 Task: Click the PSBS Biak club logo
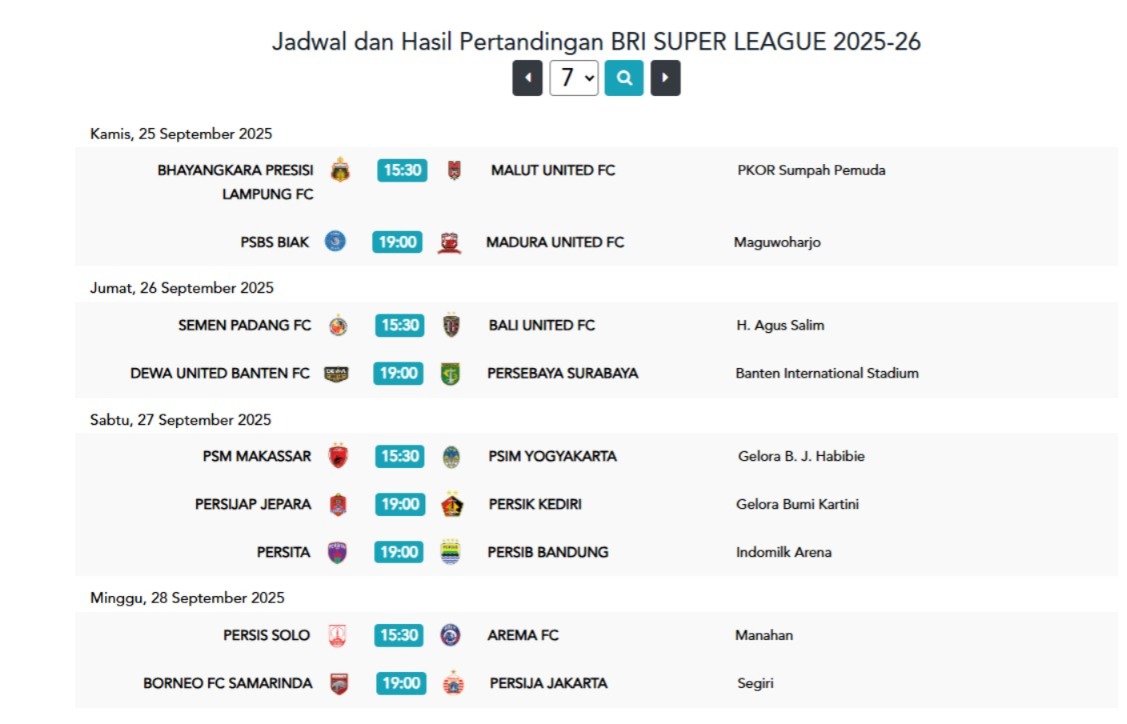tap(335, 242)
